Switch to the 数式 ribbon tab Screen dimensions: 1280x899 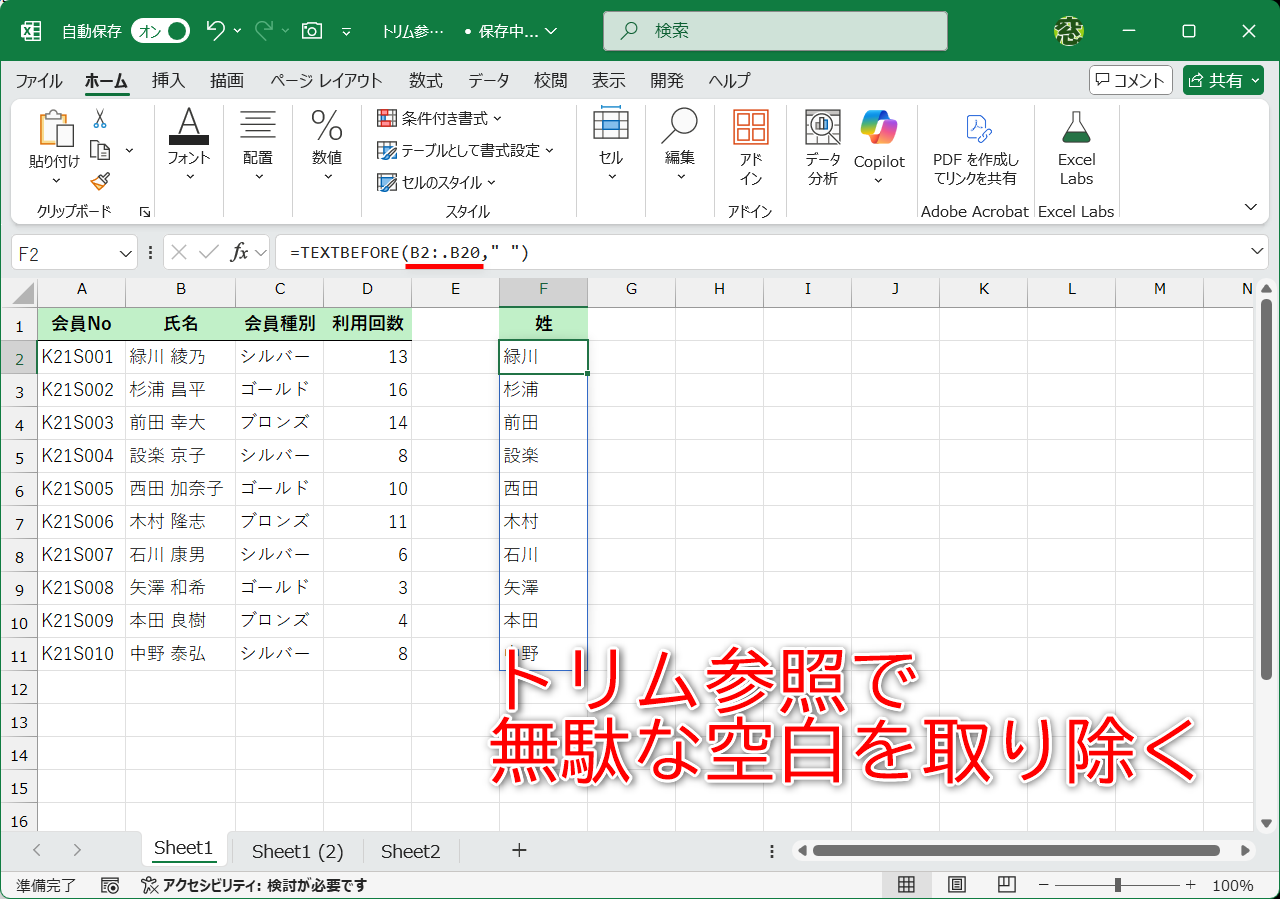[425, 81]
